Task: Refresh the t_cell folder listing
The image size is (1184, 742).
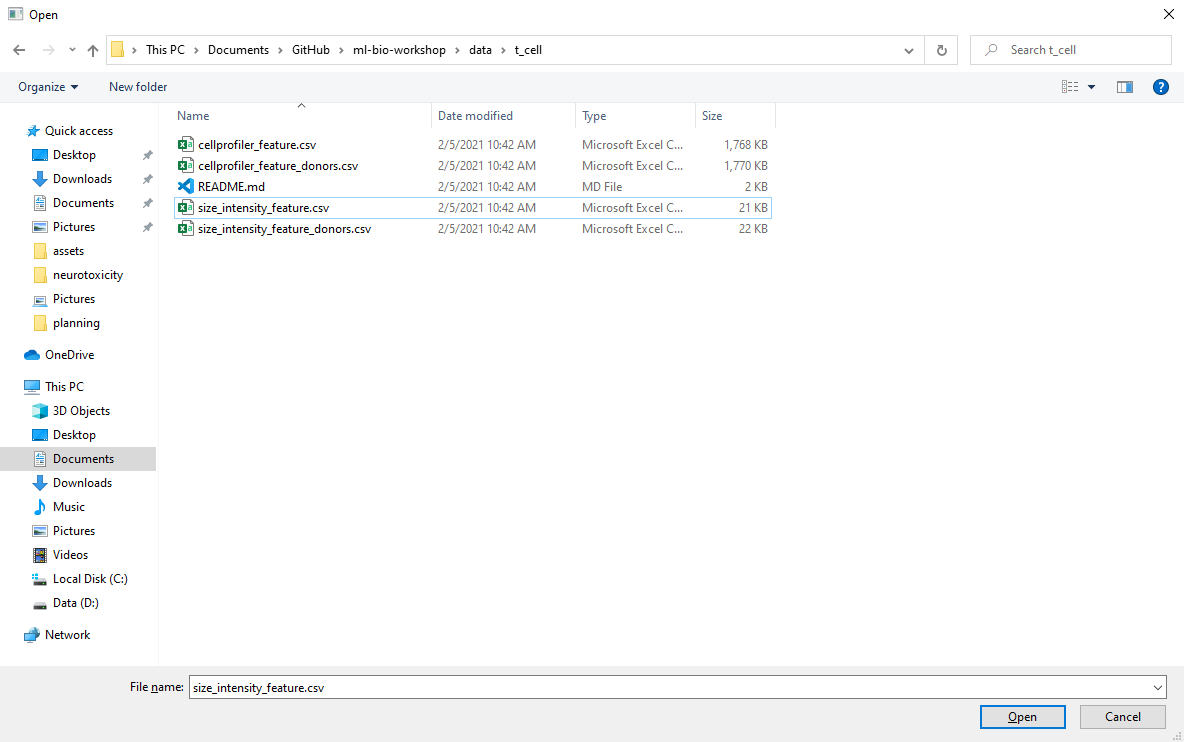Action: [x=941, y=50]
